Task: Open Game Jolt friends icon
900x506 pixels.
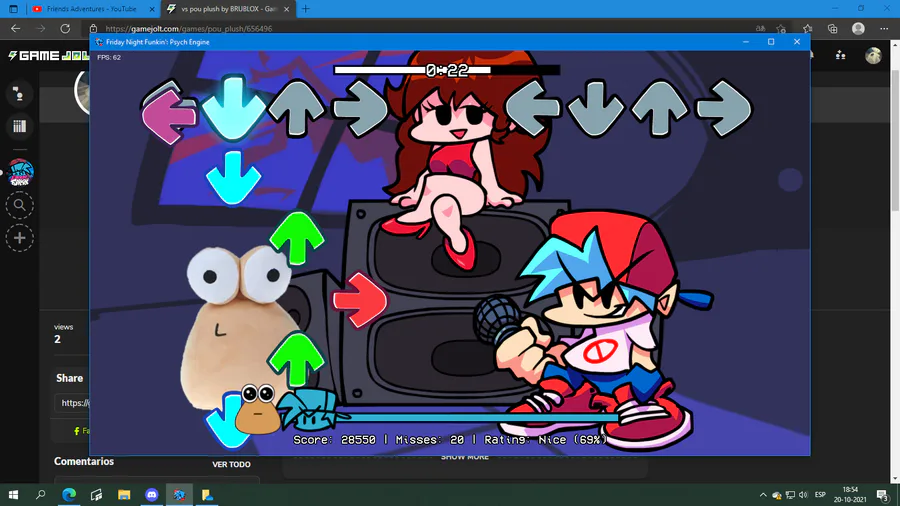Action: coord(840,55)
